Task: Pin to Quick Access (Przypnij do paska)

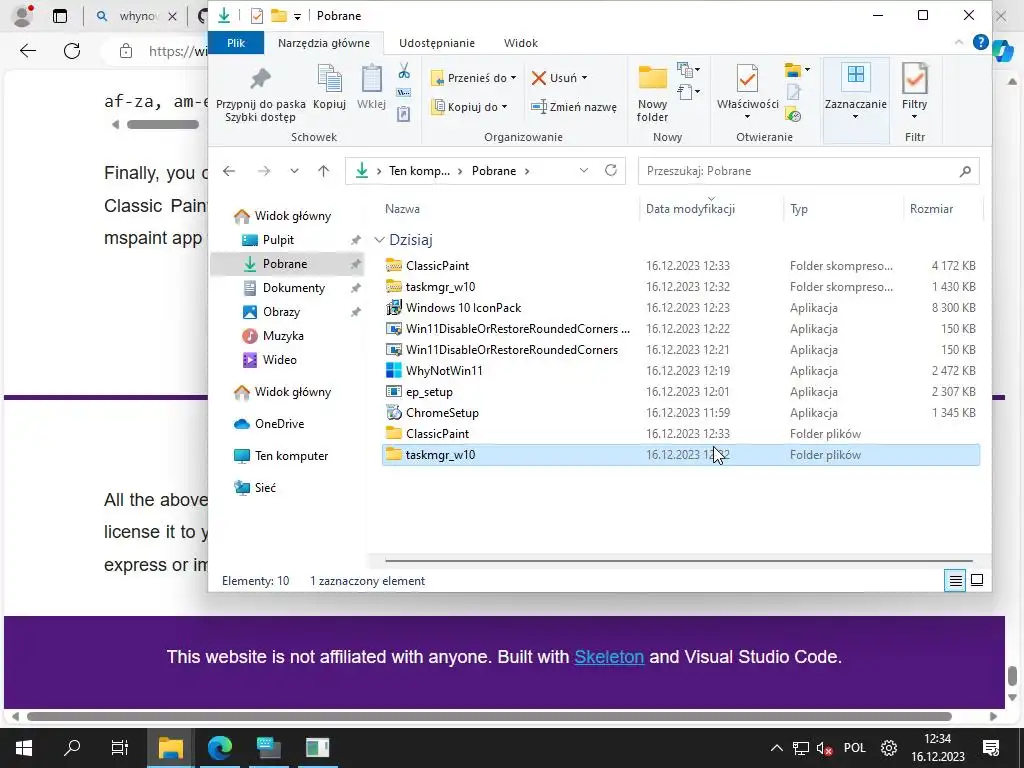Action: click(x=261, y=93)
